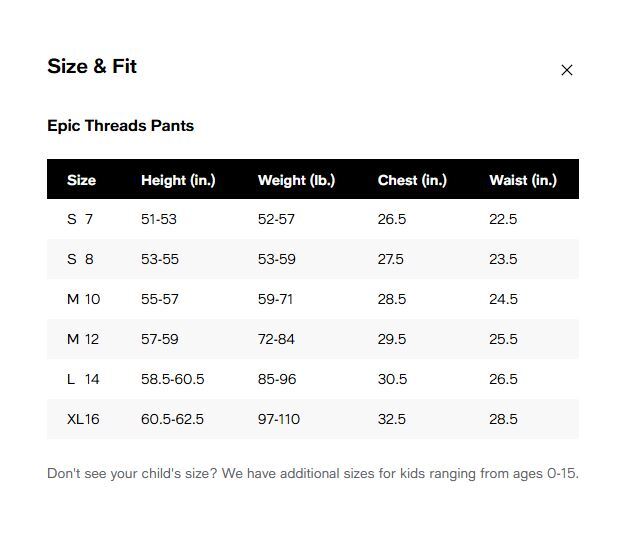Click the 32.5 chest measurement
The width and height of the screenshot is (625, 550).
(x=392, y=419)
